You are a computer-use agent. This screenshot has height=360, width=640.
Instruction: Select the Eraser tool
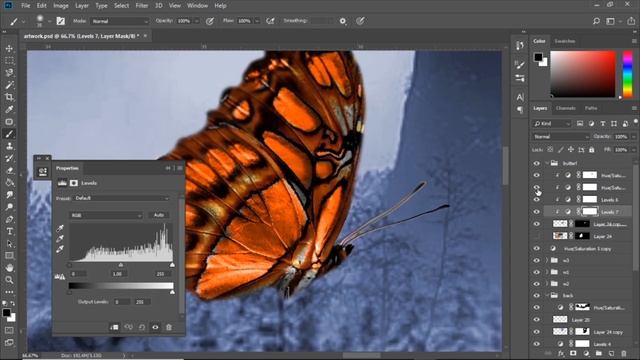point(9,170)
